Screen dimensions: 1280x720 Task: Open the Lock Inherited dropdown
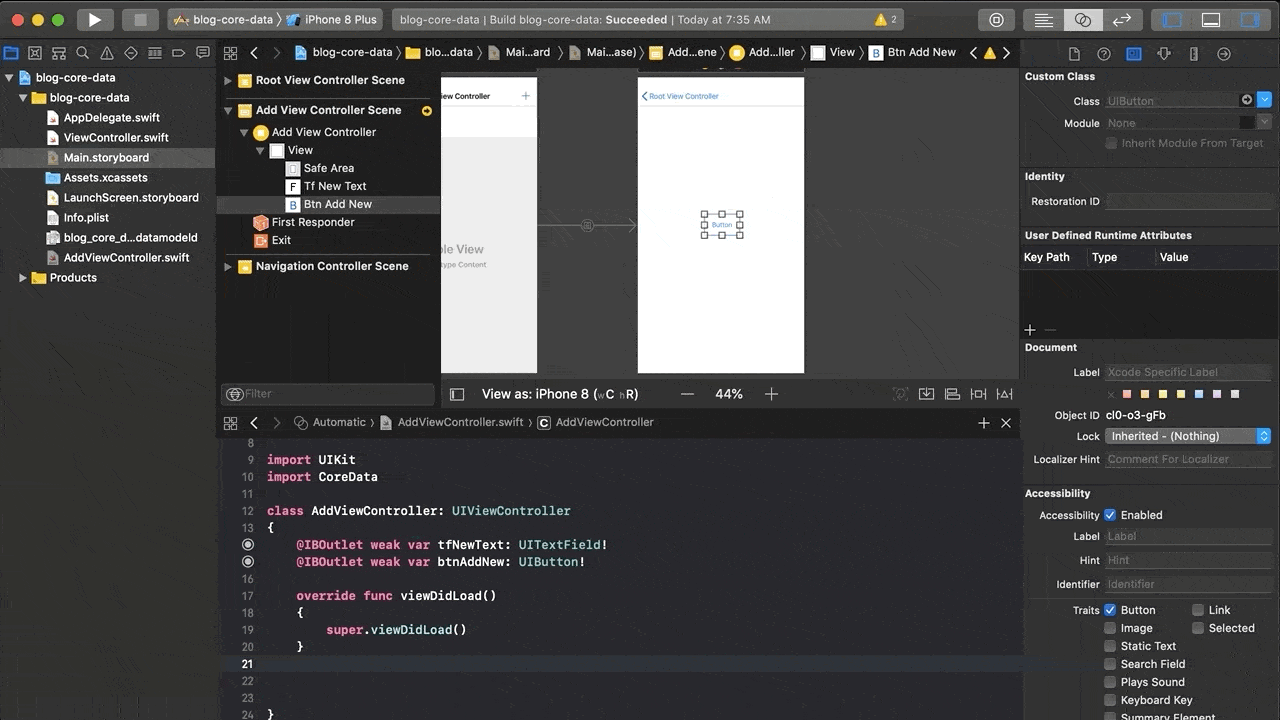1188,436
